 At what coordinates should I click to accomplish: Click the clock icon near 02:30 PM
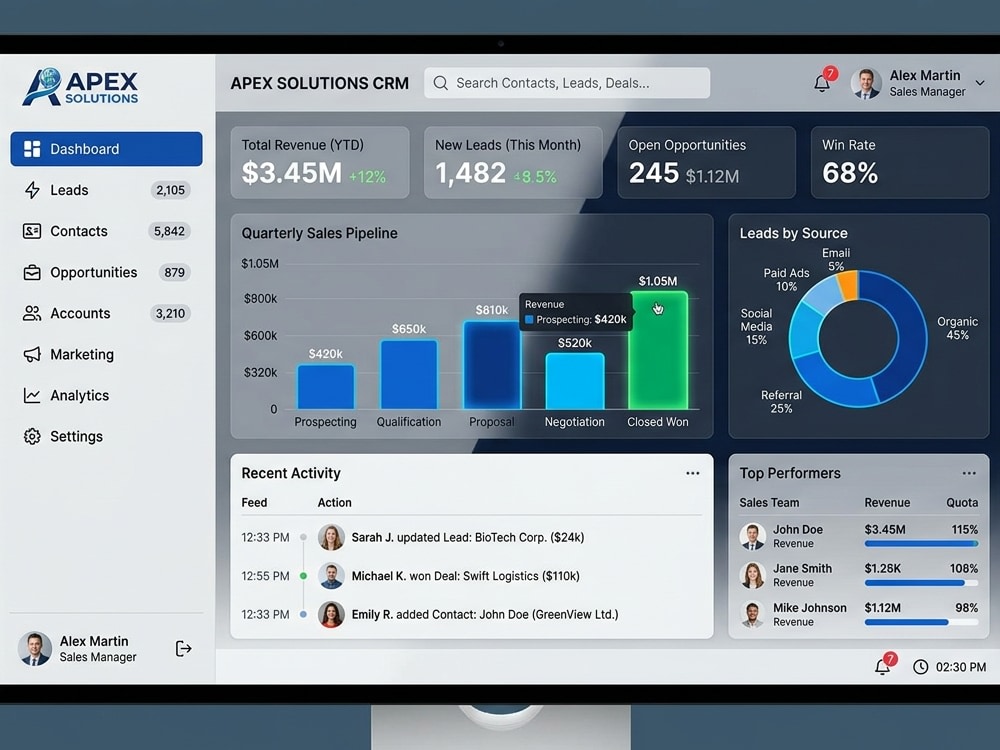click(920, 667)
